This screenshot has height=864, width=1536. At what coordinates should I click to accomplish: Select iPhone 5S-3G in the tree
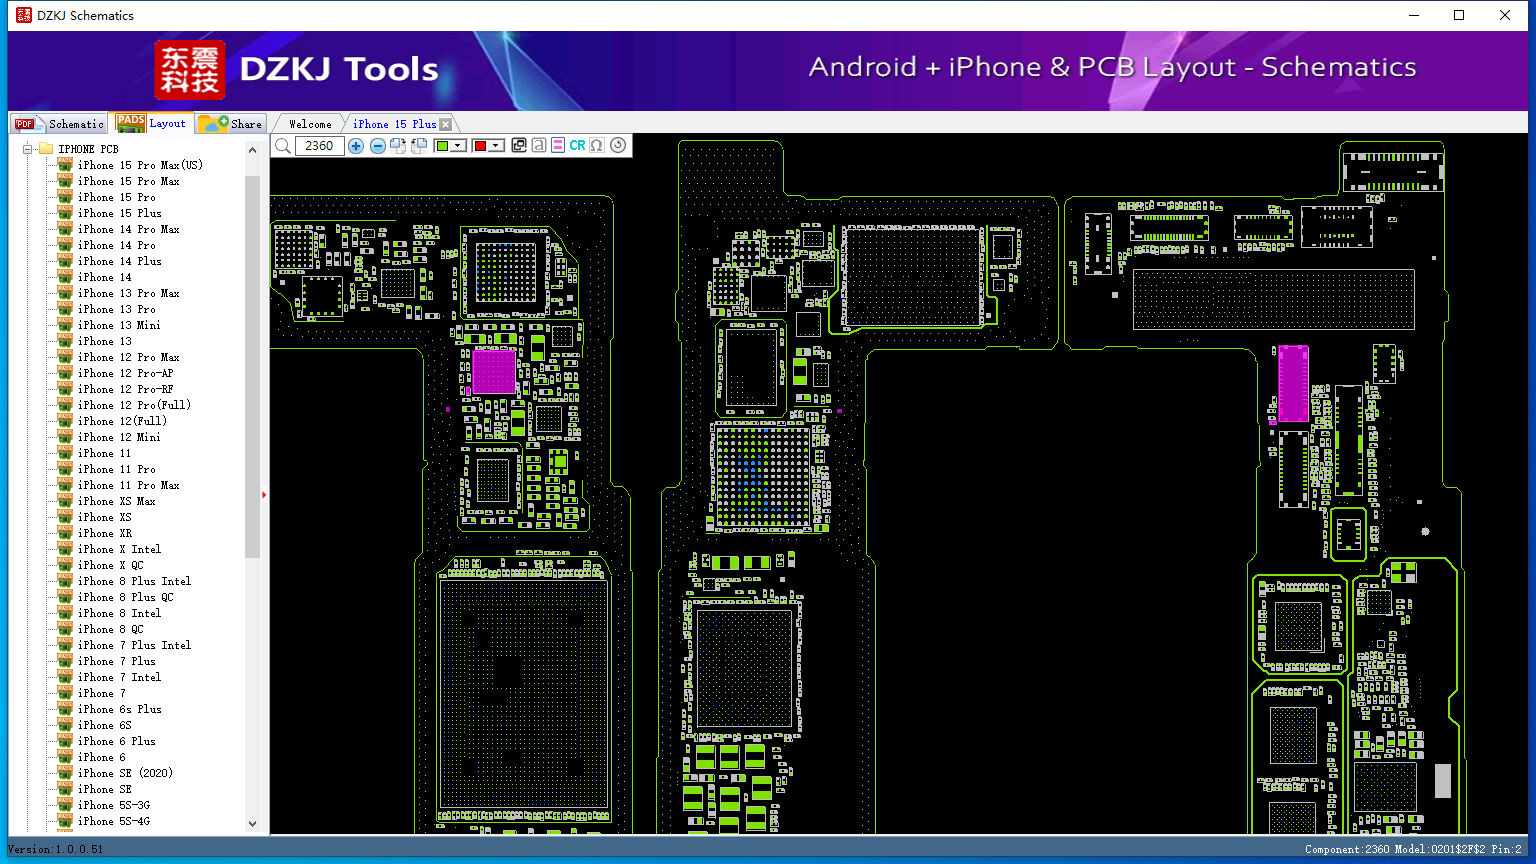point(114,805)
